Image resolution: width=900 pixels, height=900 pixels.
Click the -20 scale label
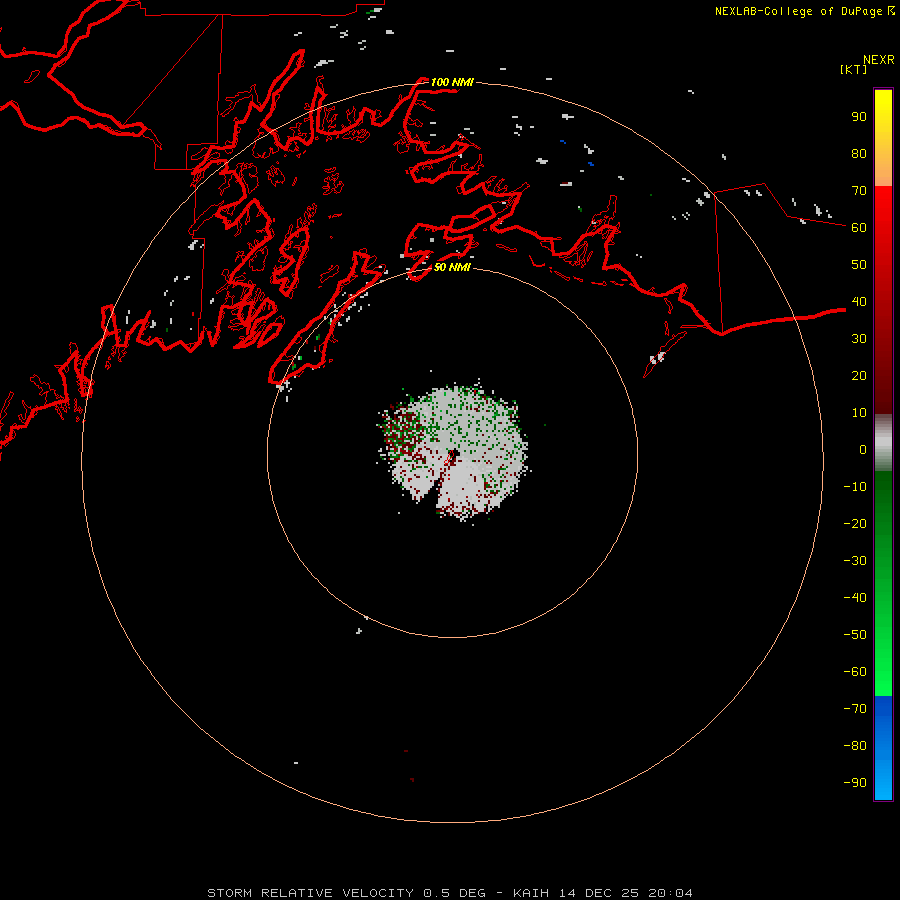855,524
